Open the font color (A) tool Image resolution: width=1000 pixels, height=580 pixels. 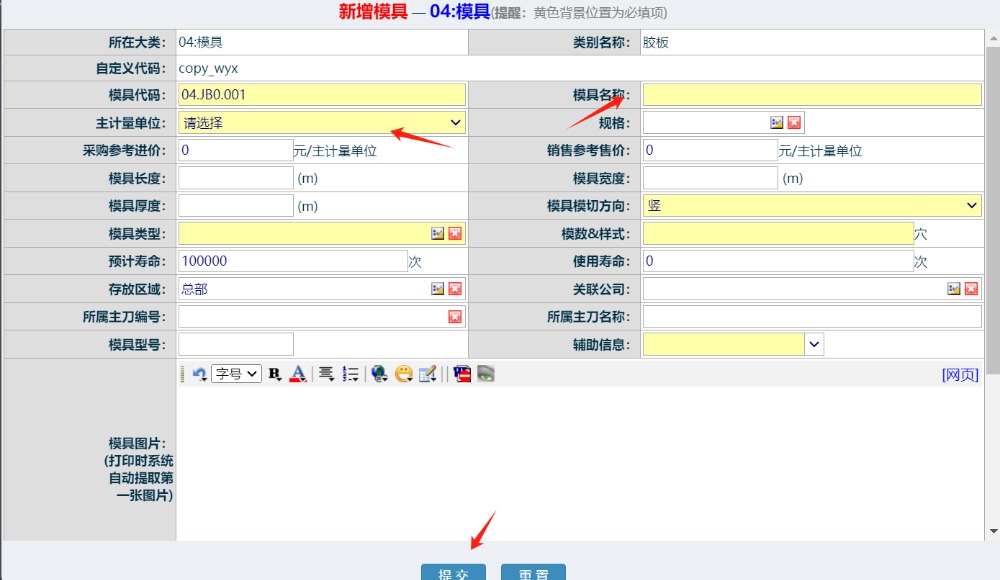coord(297,374)
